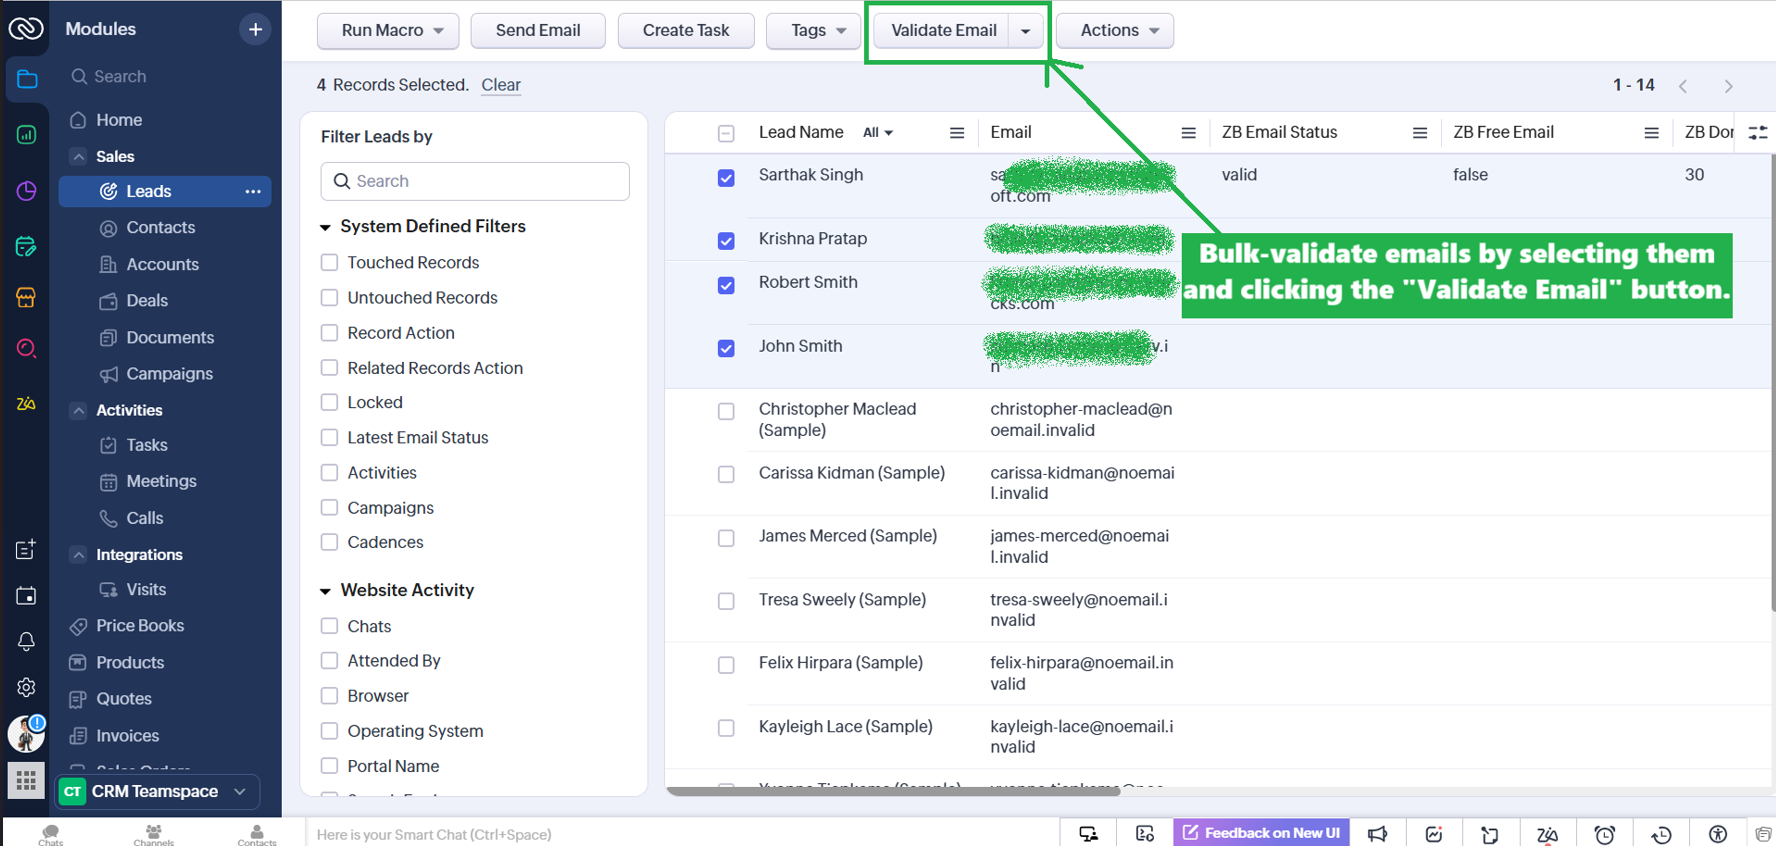Expand the Actions dropdown
The width and height of the screenshot is (1776, 846).
[x=1114, y=31]
